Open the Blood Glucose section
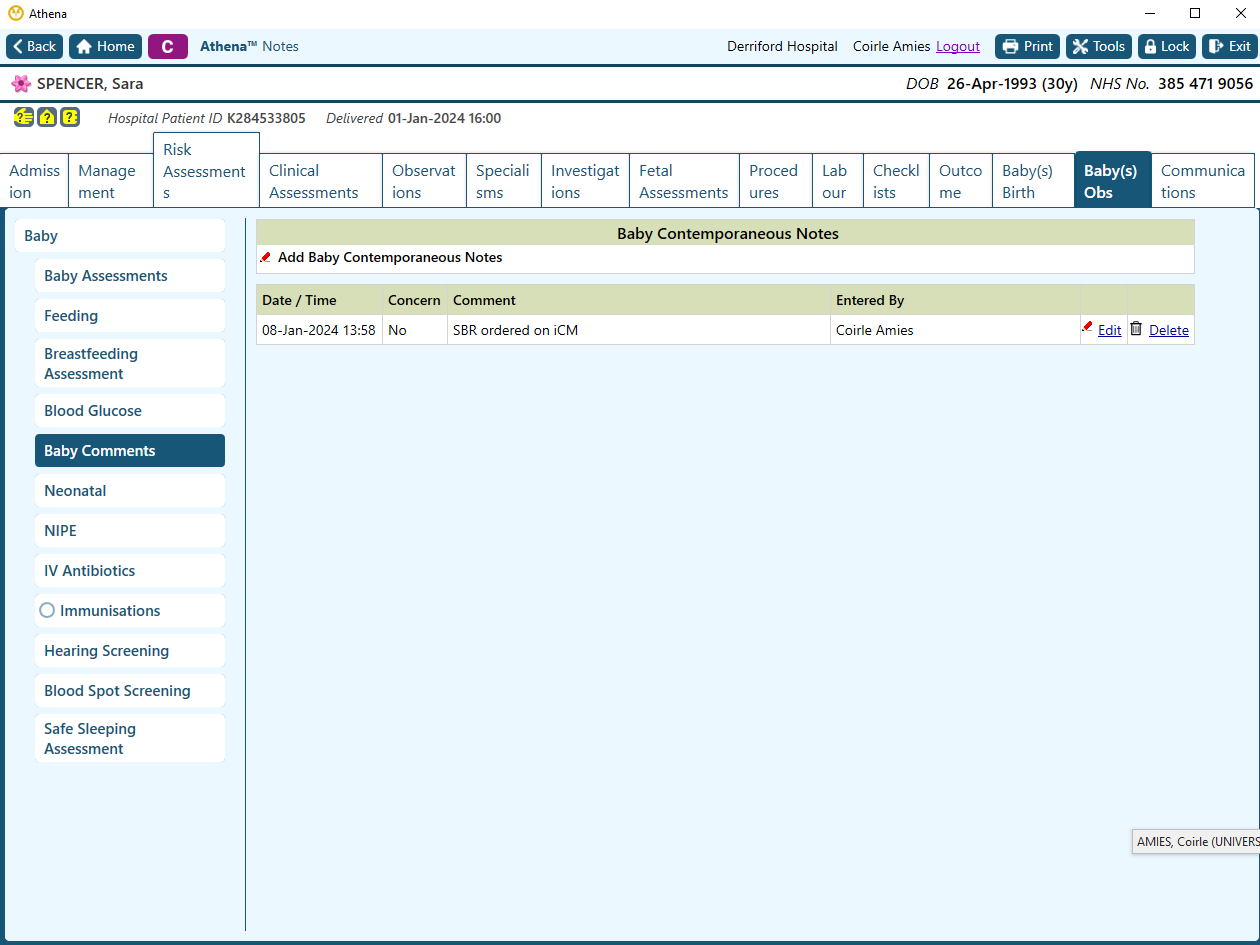This screenshot has width=1260, height=945. coord(130,411)
